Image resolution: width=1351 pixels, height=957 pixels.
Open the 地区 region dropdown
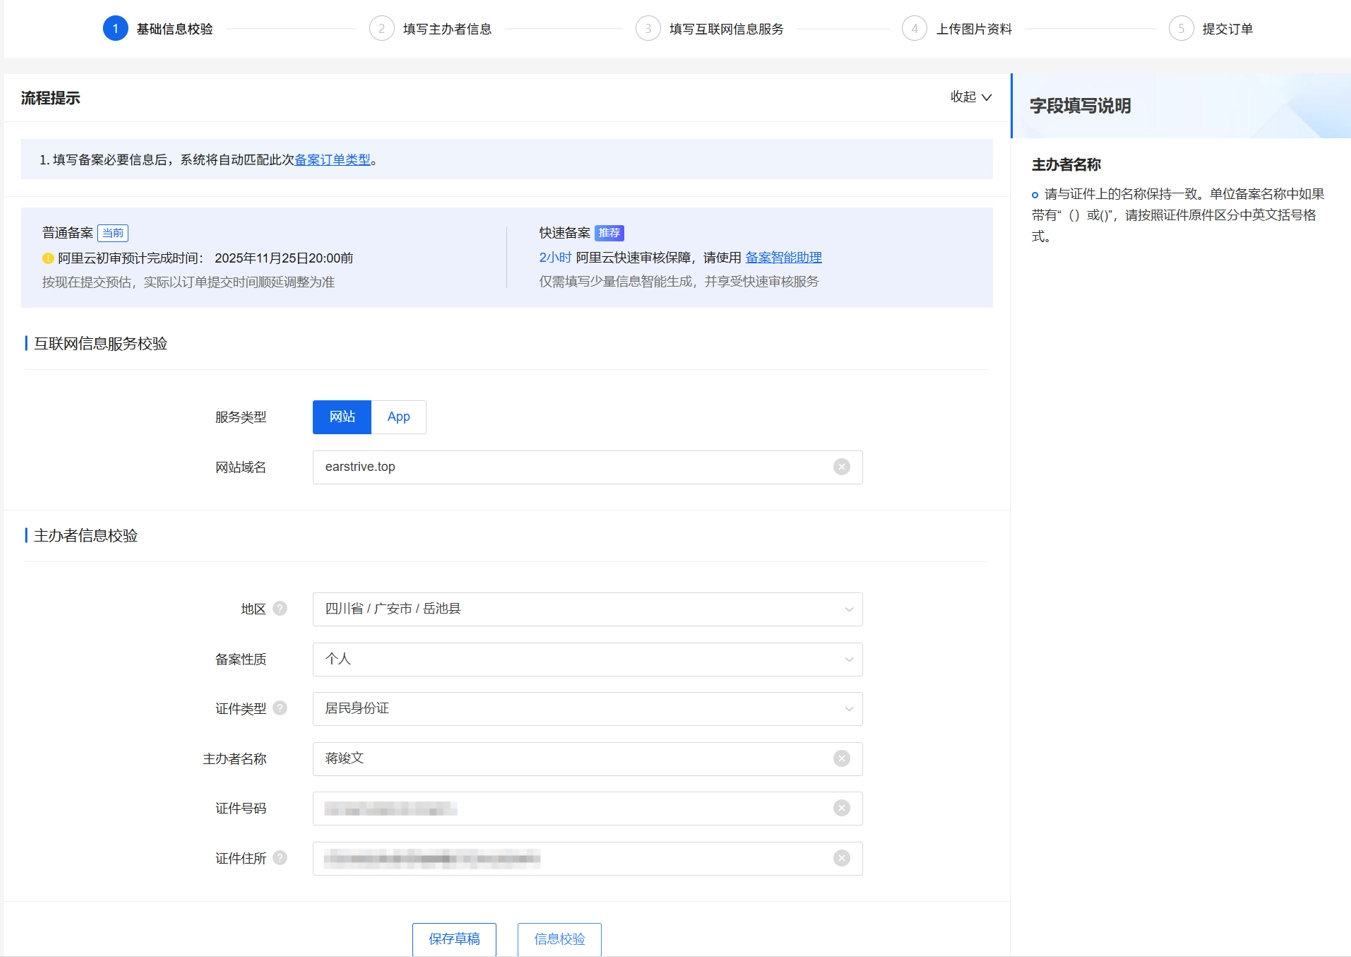click(x=587, y=608)
